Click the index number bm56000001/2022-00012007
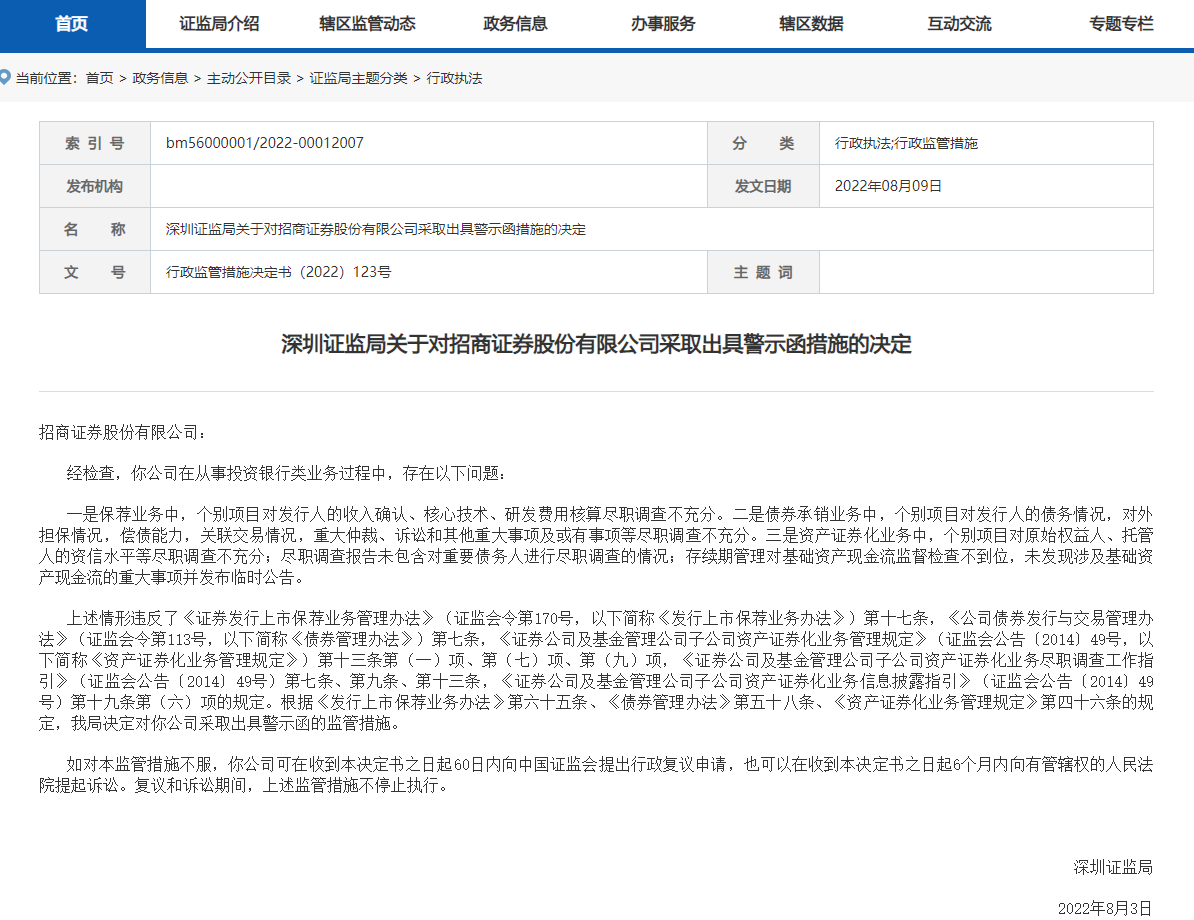The image size is (1194, 920). point(265,143)
